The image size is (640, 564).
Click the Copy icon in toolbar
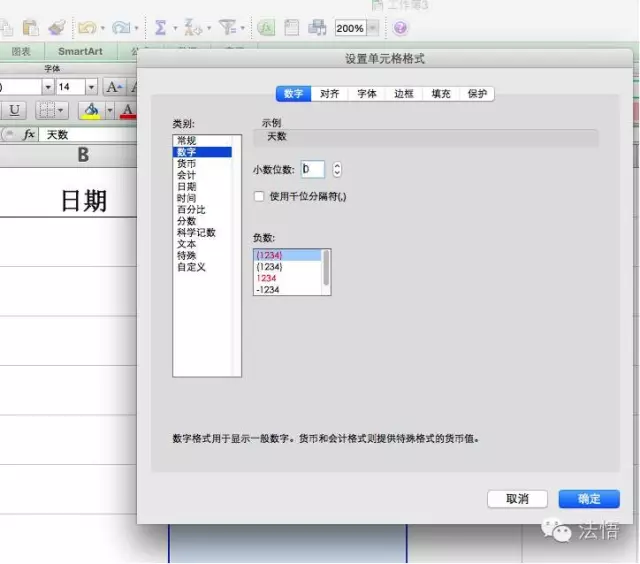(x=6, y=28)
